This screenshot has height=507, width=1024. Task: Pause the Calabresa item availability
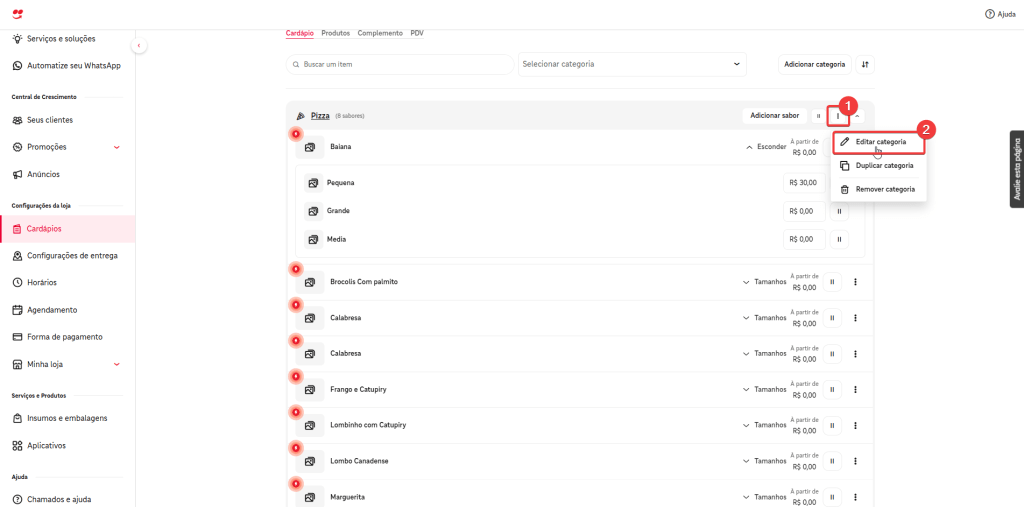(832, 318)
